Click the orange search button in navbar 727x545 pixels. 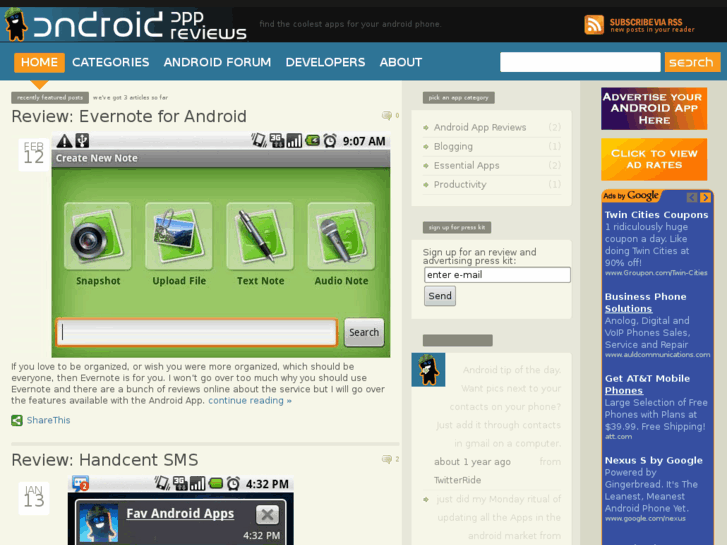click(692, 62)
